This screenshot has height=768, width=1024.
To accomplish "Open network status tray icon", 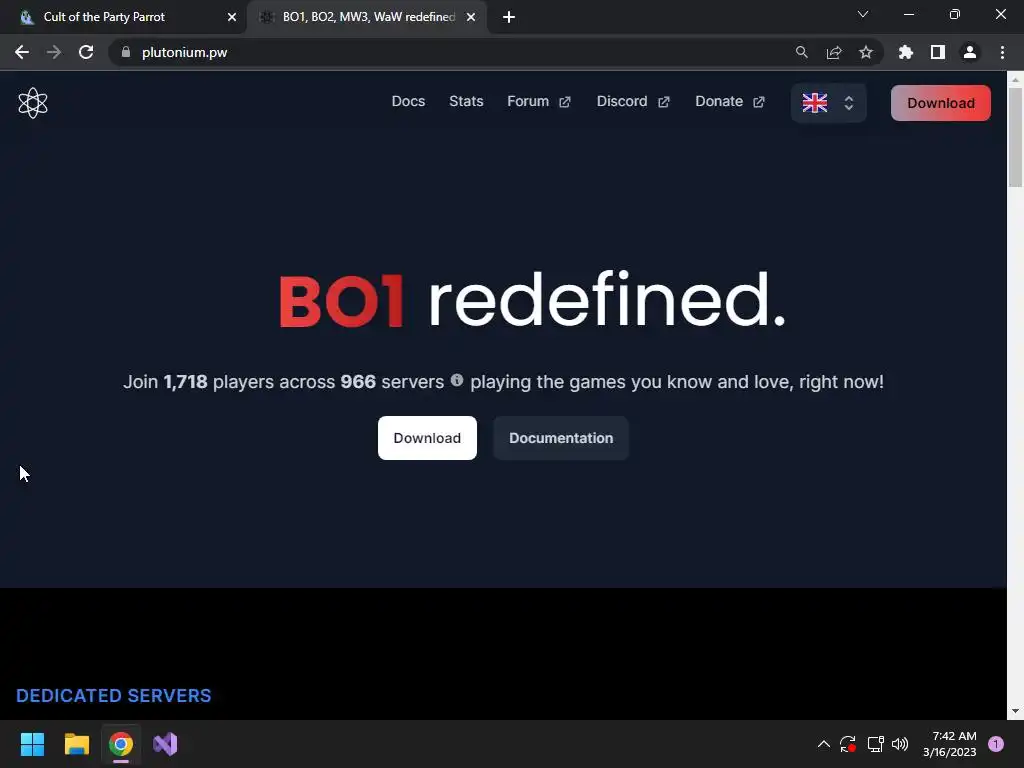I will [875, 744].
